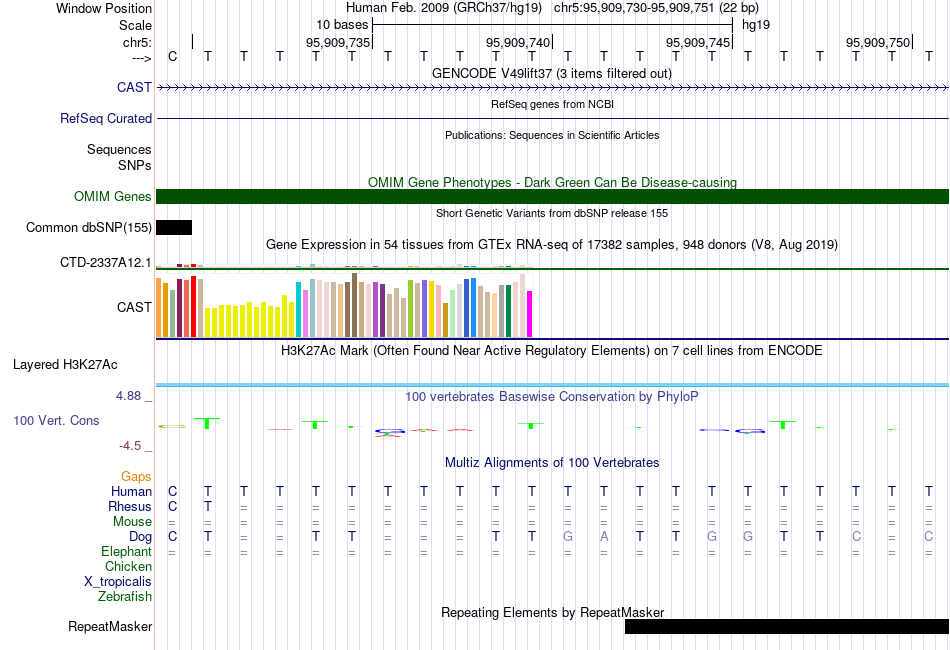
Task: Click the OMIM Genes track label
Action: (x=112, y=196)
